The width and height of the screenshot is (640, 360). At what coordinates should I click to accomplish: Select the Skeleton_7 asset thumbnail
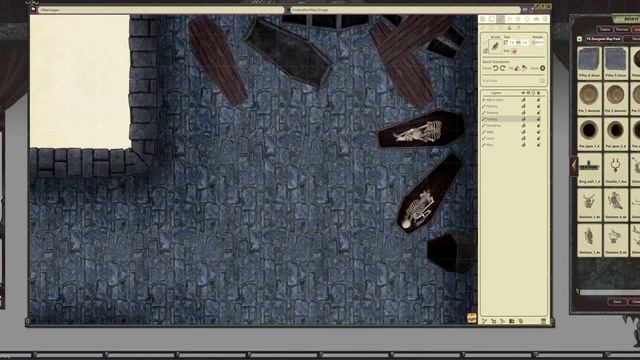pyautogui.click(x=589, y=240)
